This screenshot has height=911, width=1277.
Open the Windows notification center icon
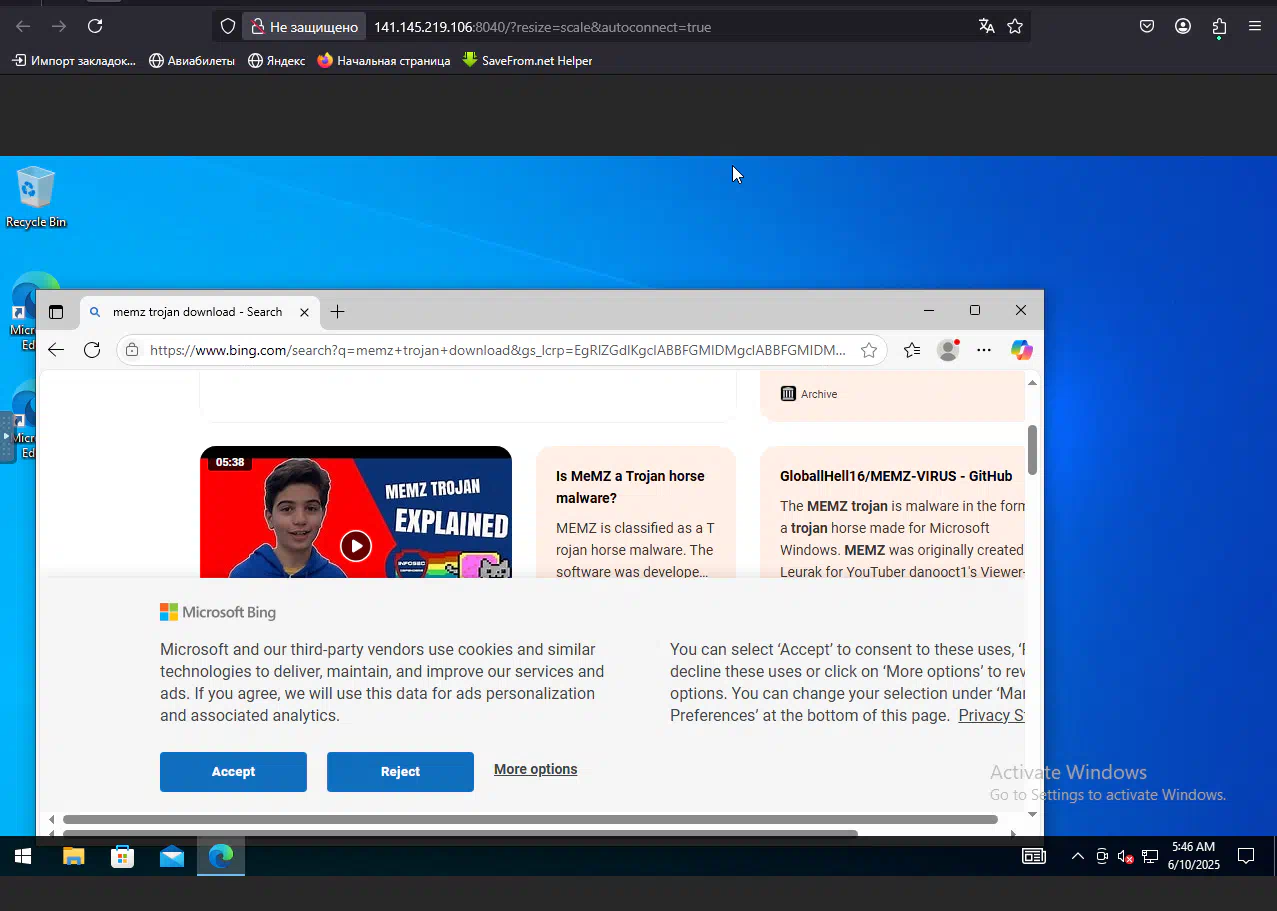click(x=1246, y=856)
